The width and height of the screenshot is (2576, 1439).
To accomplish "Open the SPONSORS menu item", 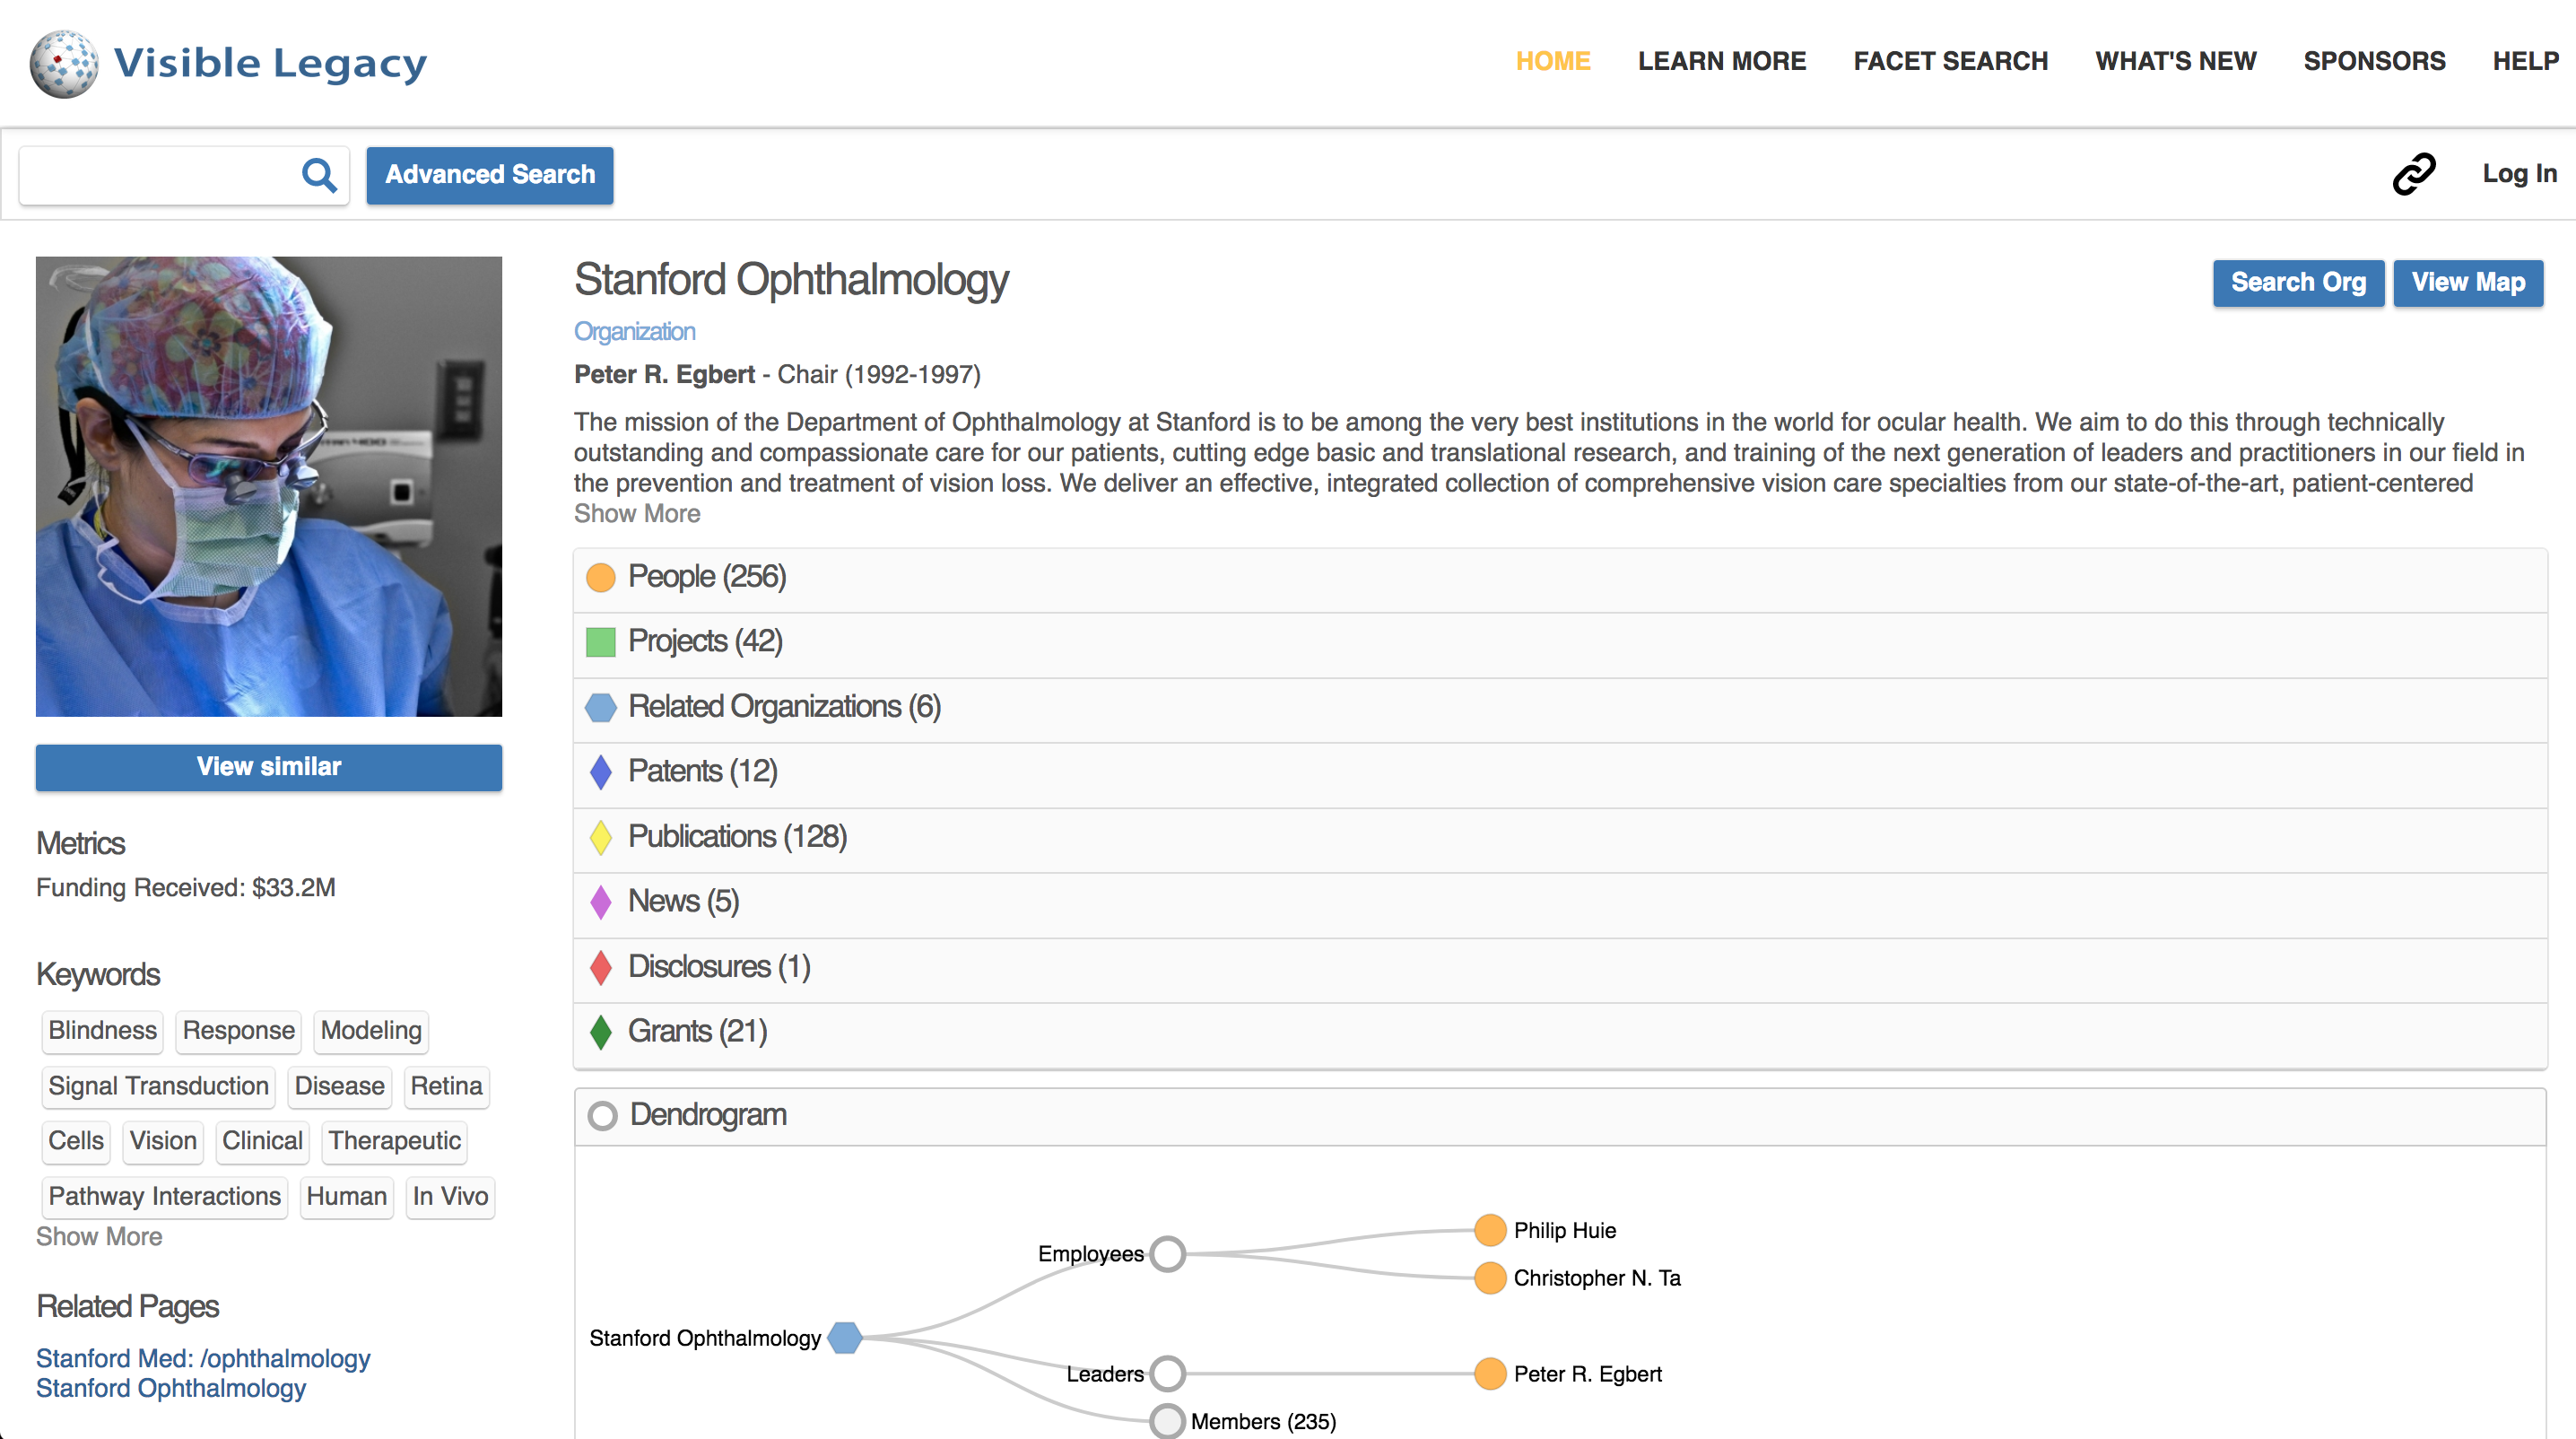I will [x=2374, y=61].
